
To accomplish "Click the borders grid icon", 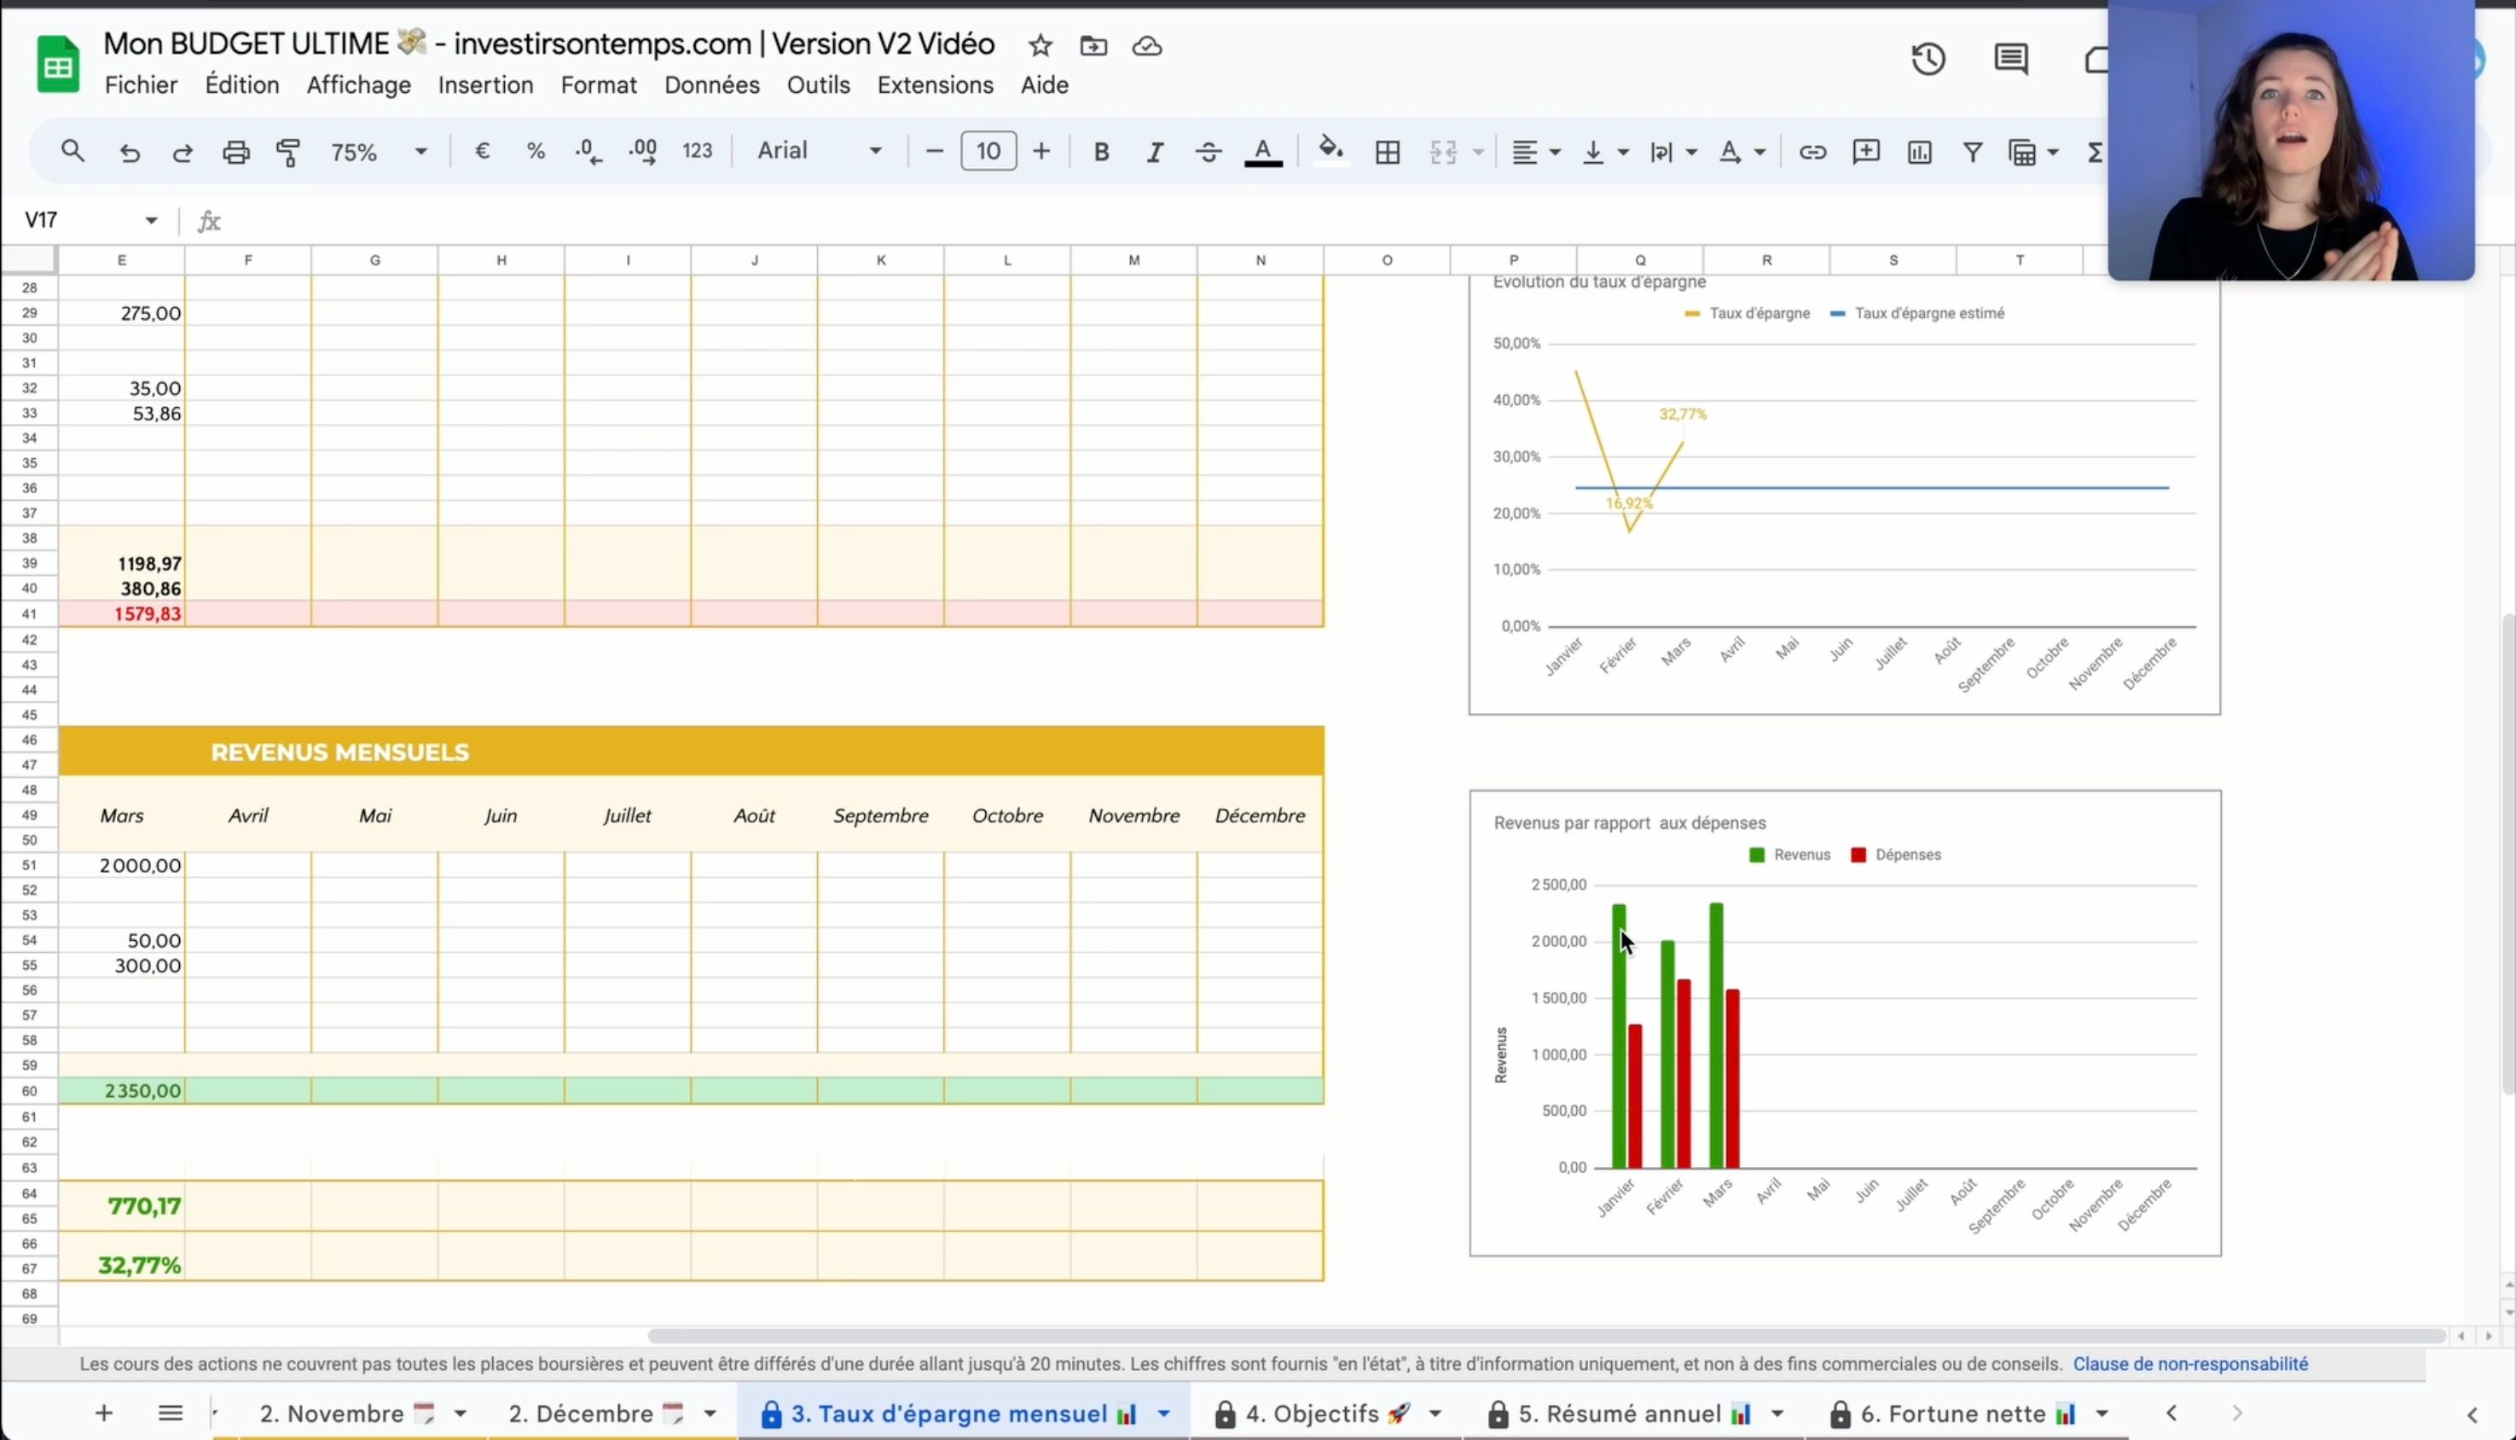I will tap(1387, 152).
